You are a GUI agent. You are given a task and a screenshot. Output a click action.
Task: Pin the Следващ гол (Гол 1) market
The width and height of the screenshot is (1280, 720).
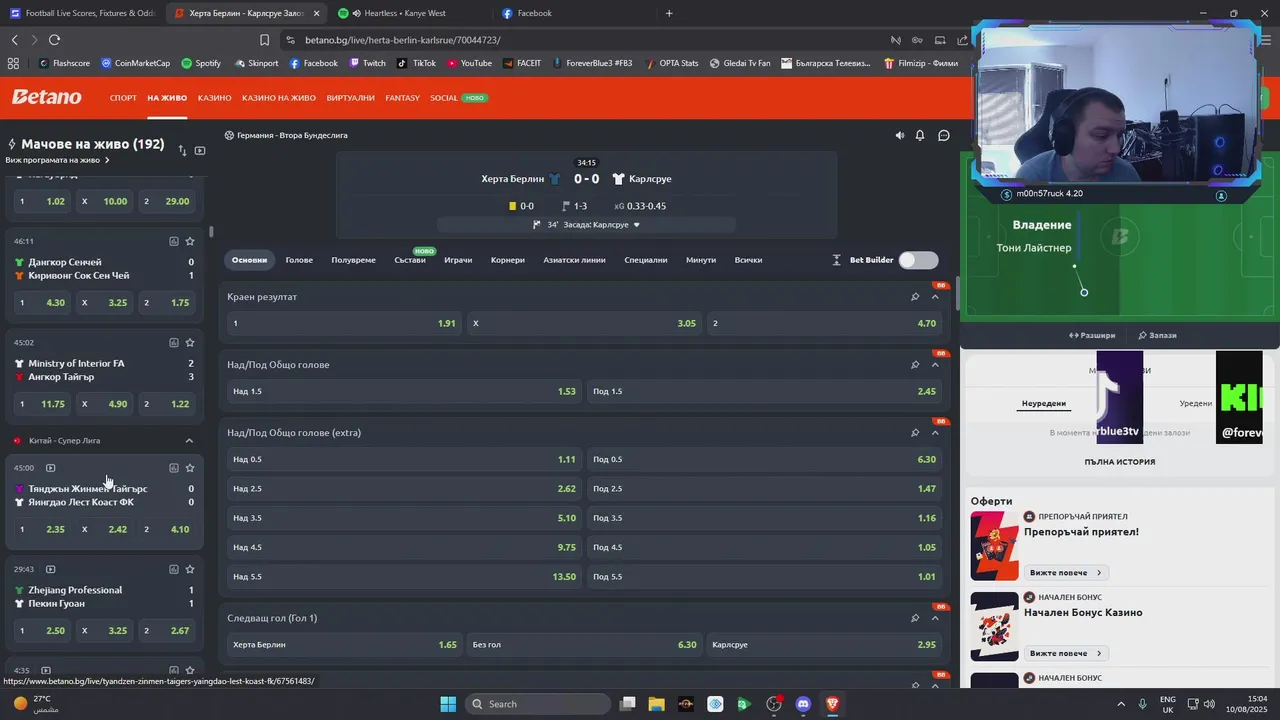click(915, 618)
